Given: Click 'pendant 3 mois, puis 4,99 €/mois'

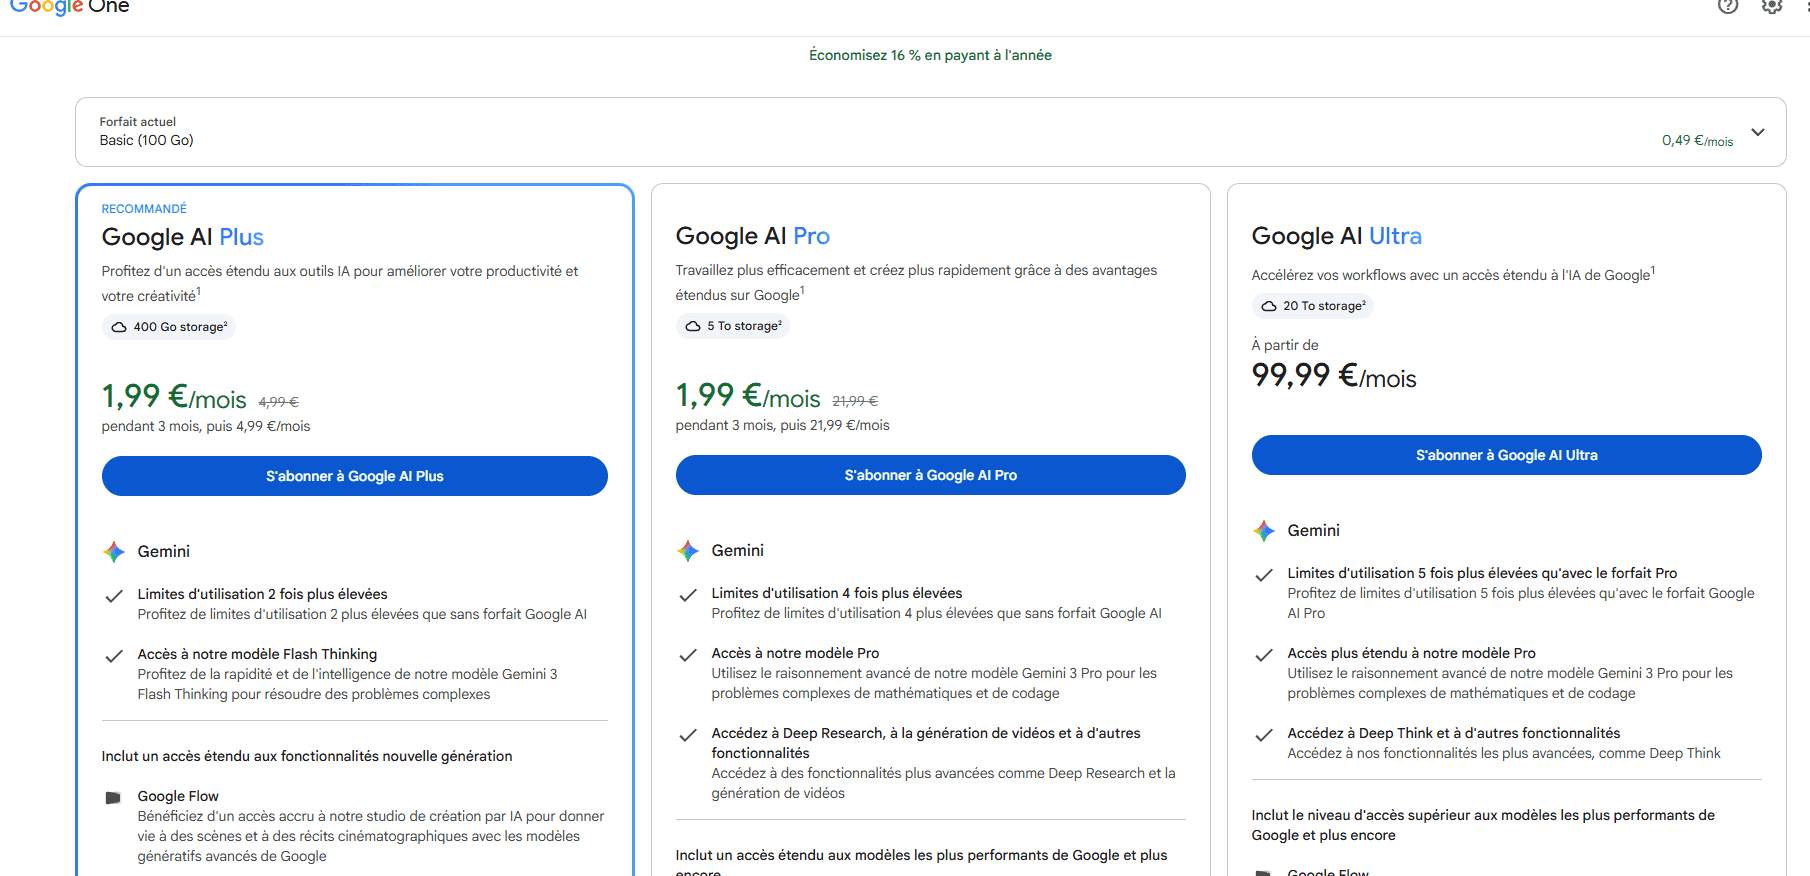Looking at the screenshot, I should (x=206, y=426).
